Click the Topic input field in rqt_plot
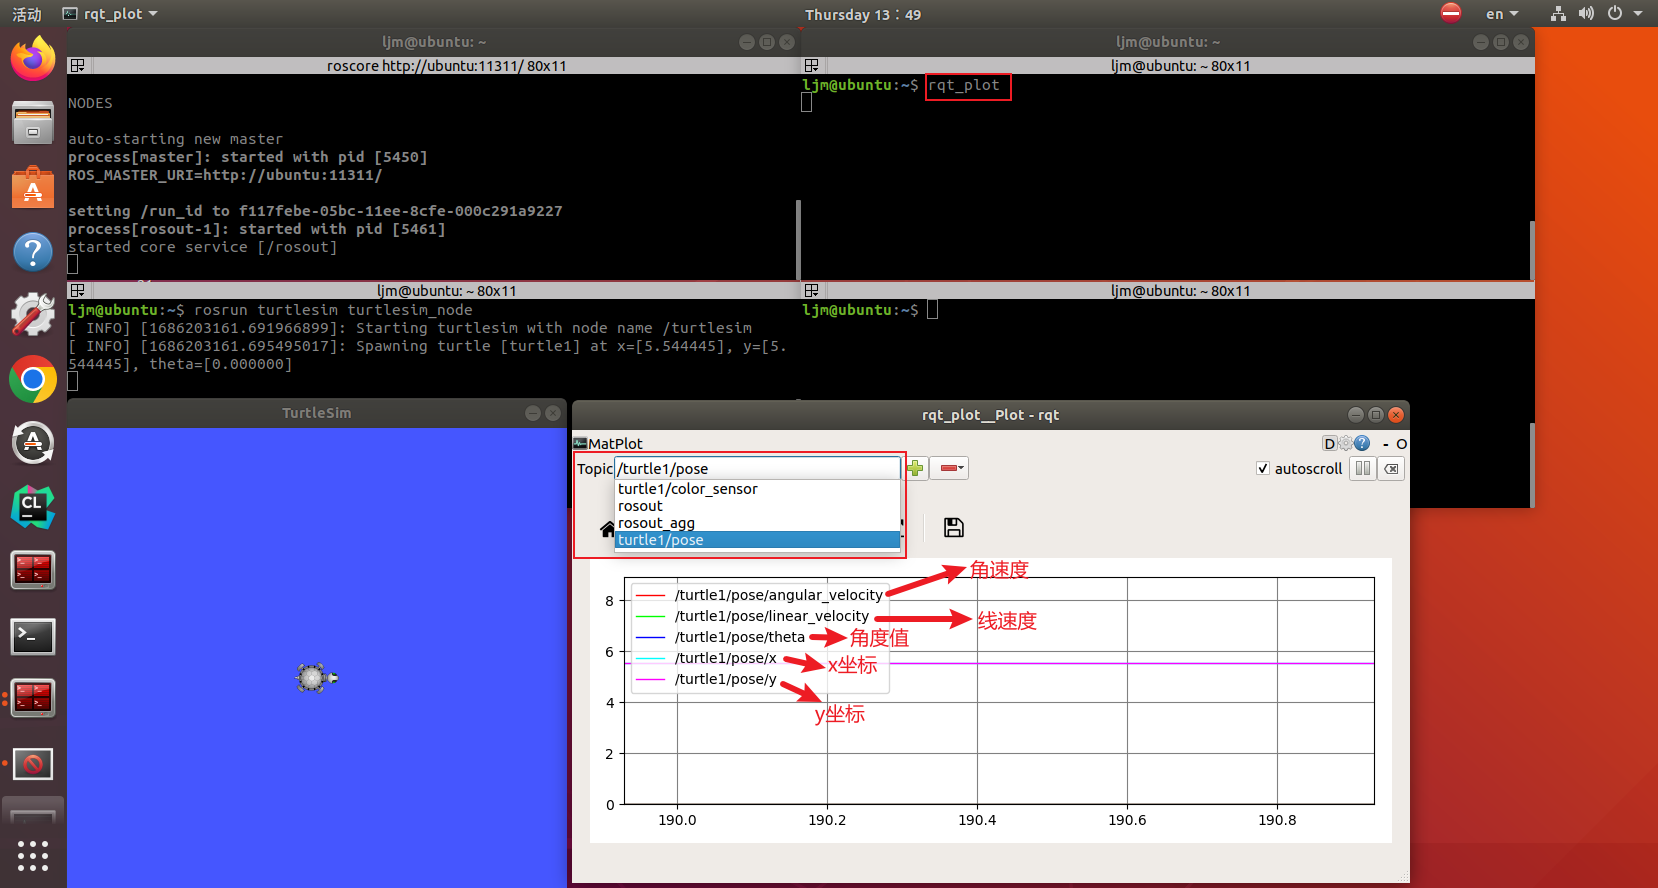 [758, 468]
